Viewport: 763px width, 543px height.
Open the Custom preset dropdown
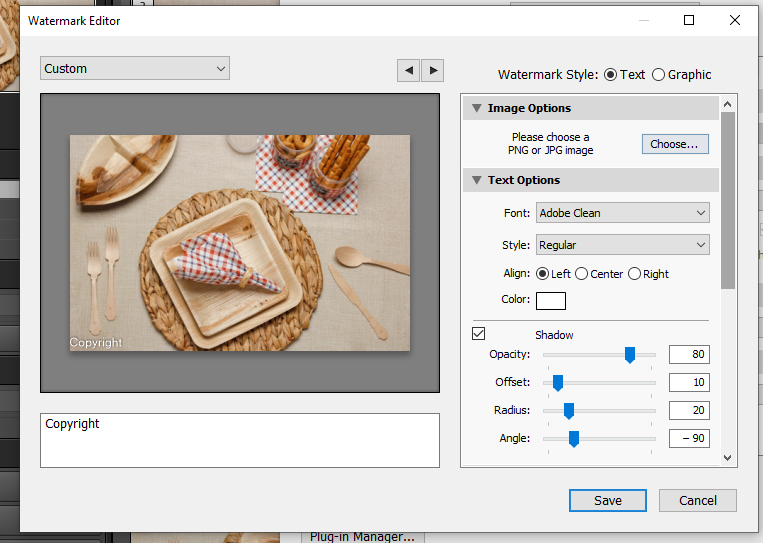click(135, 69)
